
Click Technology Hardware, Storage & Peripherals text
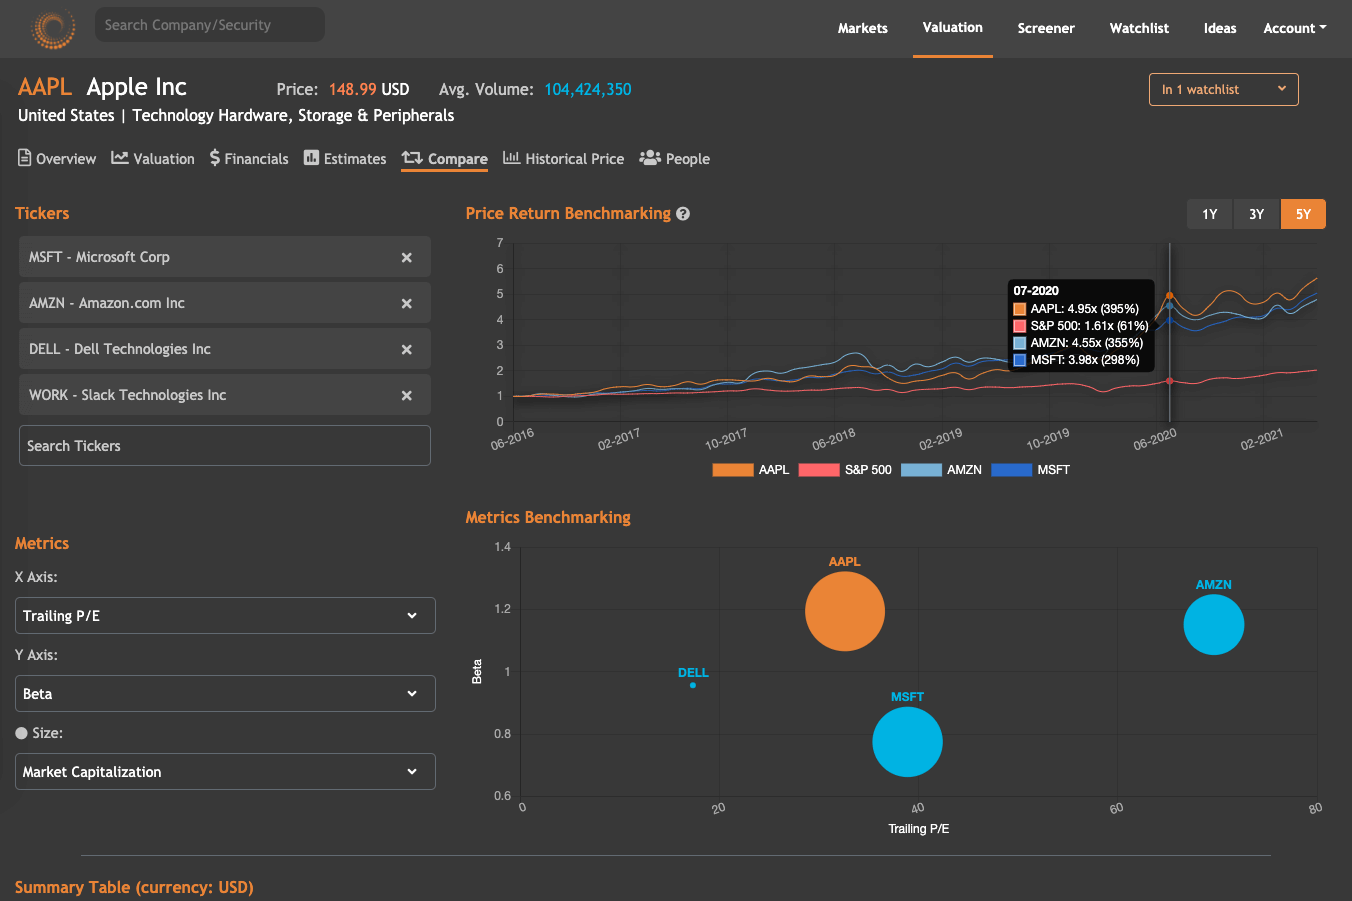coord(293,115)
